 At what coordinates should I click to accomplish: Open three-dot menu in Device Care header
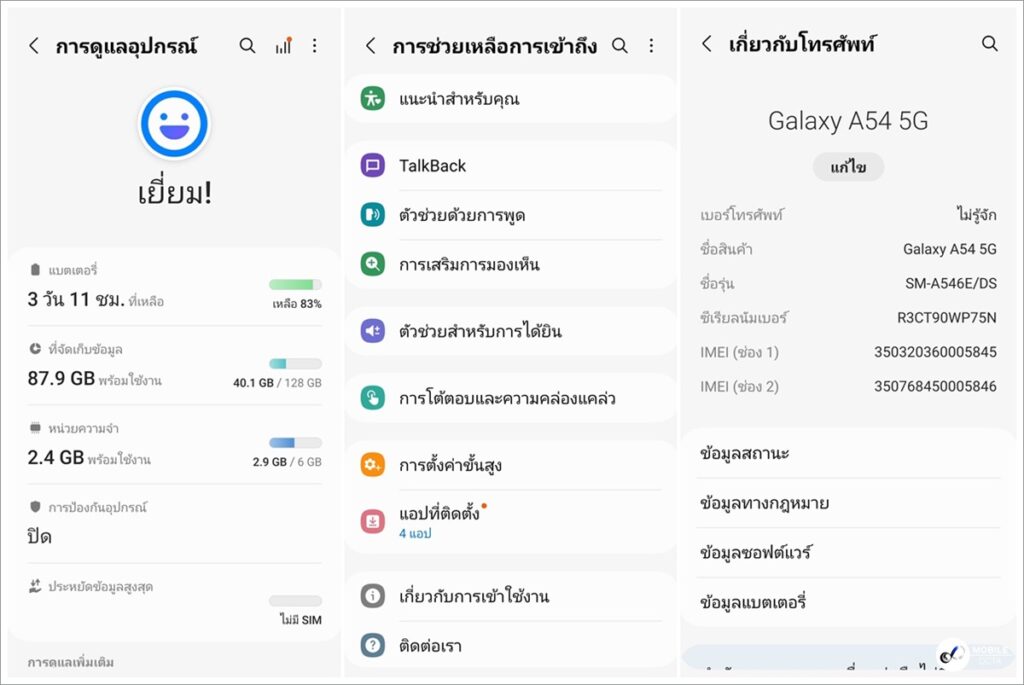315,46
